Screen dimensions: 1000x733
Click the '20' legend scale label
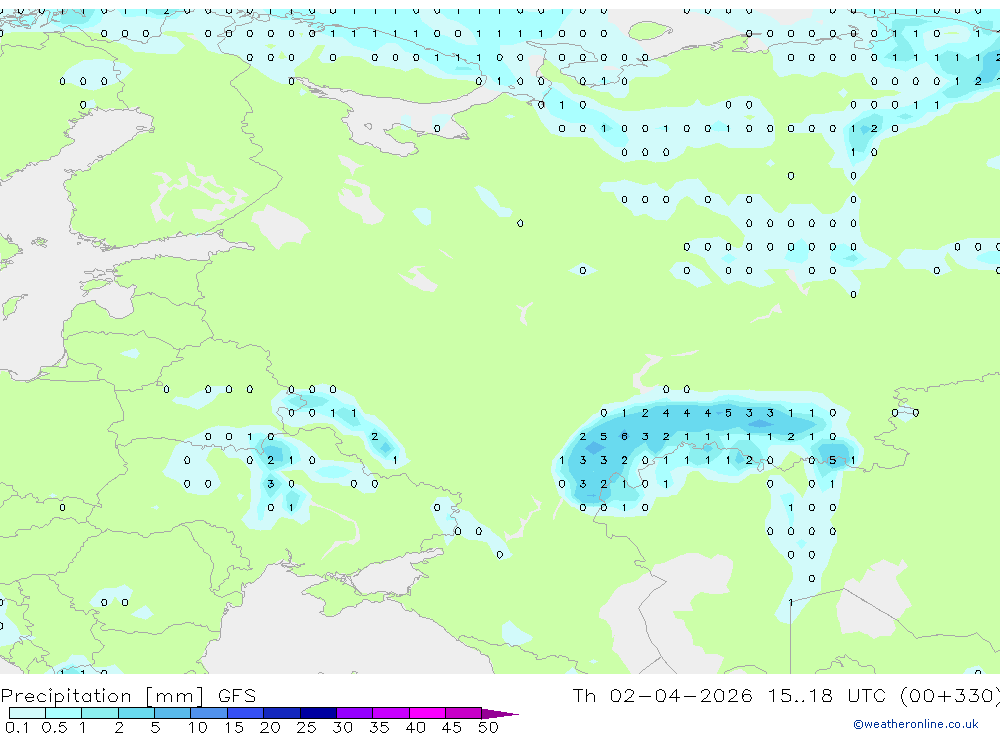point(270,727)
